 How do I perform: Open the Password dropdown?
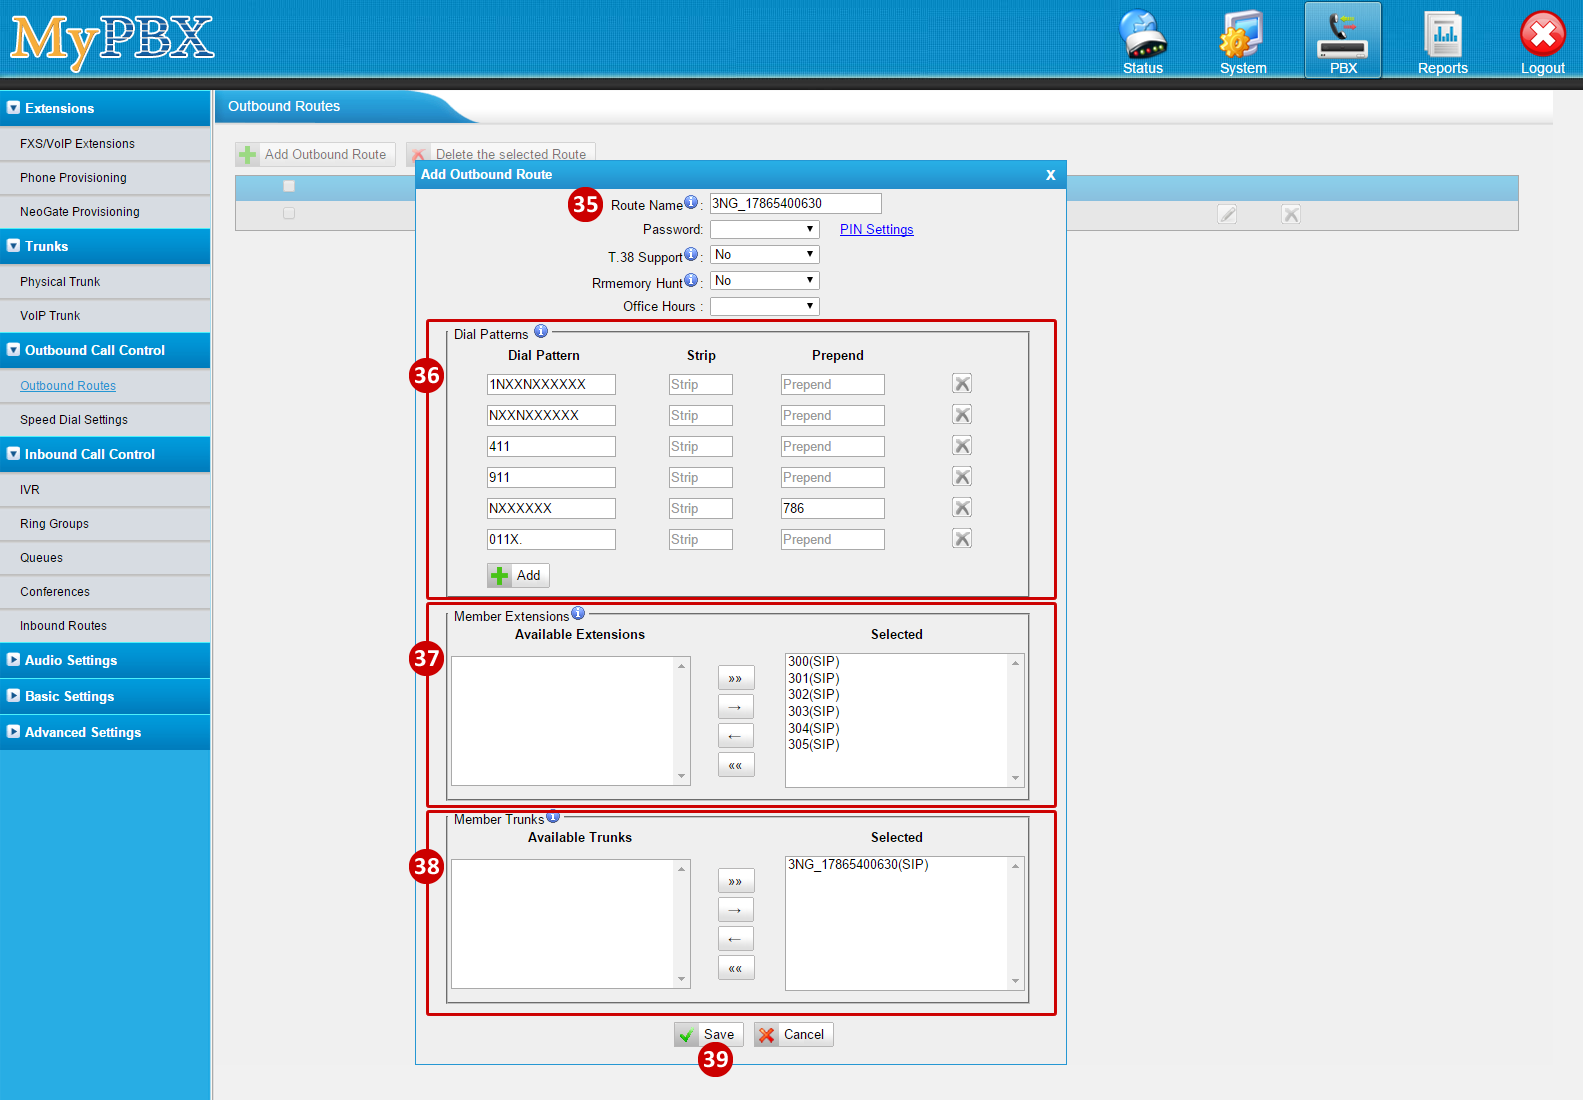point(764,229)
